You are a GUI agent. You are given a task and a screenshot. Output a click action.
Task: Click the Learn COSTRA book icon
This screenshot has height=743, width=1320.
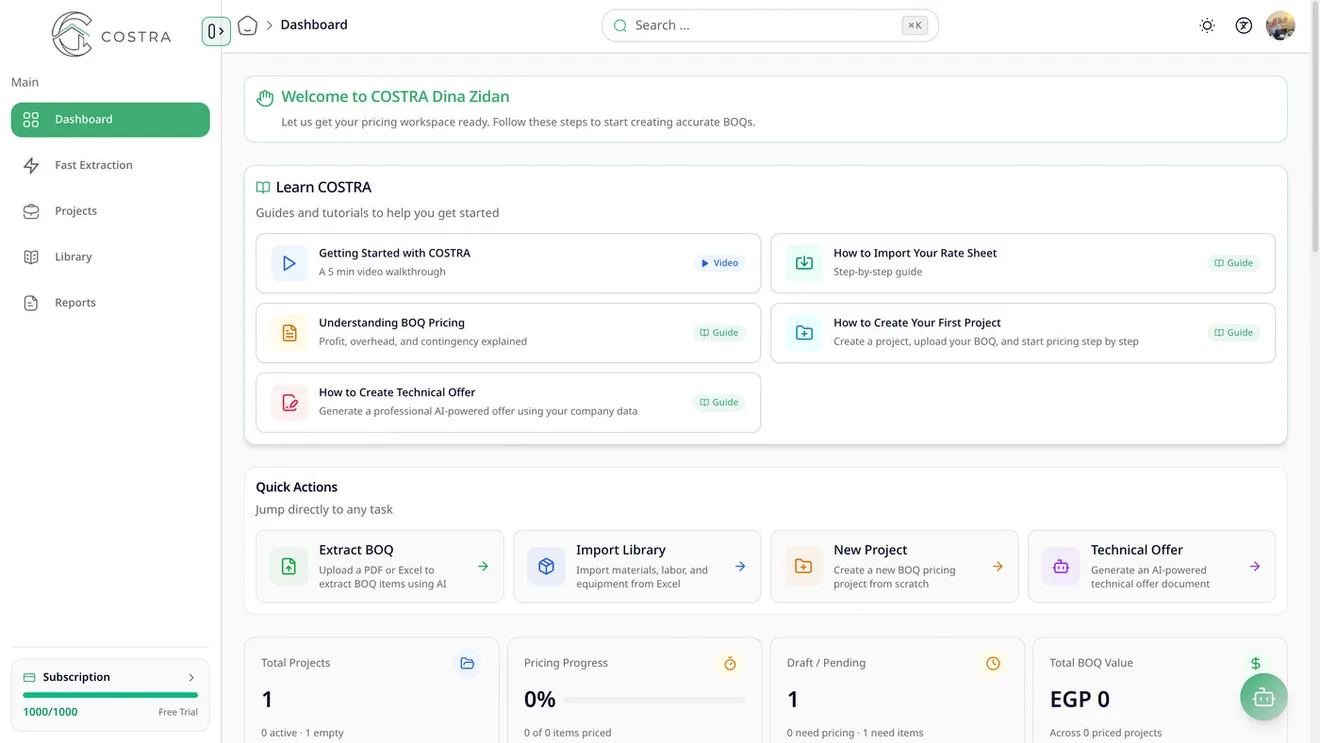tap(263, 188)
